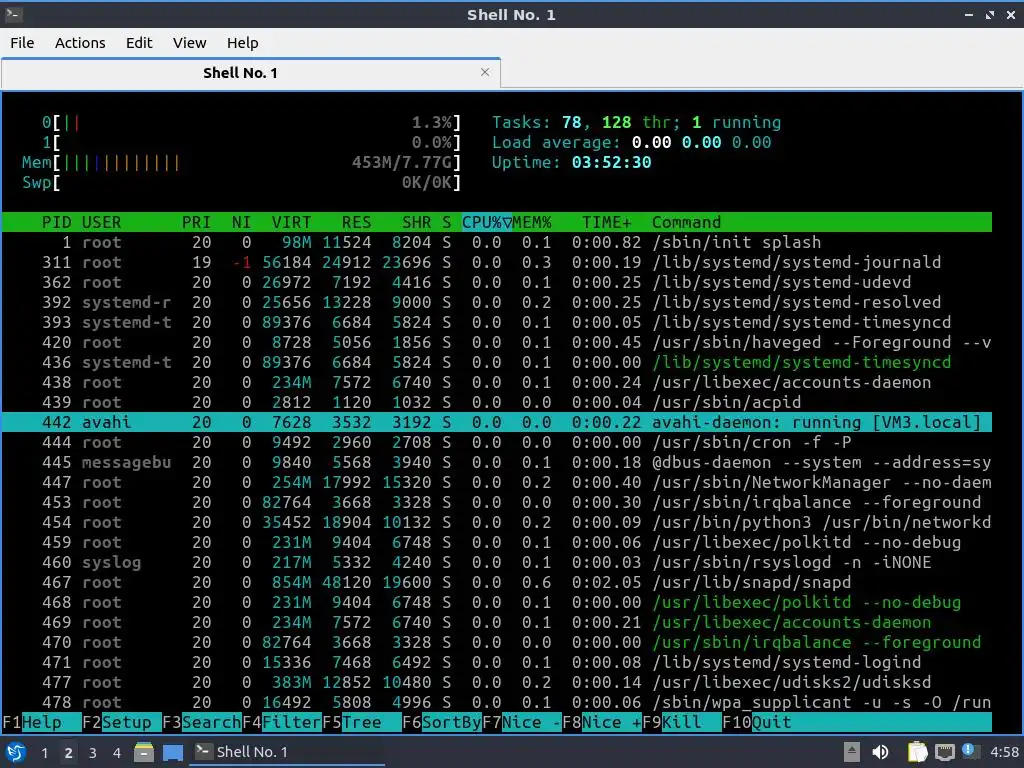Click the network connection tray icon
This screenshot has width=1024, height=768.
pyautogui.click(x=944, y=752)
